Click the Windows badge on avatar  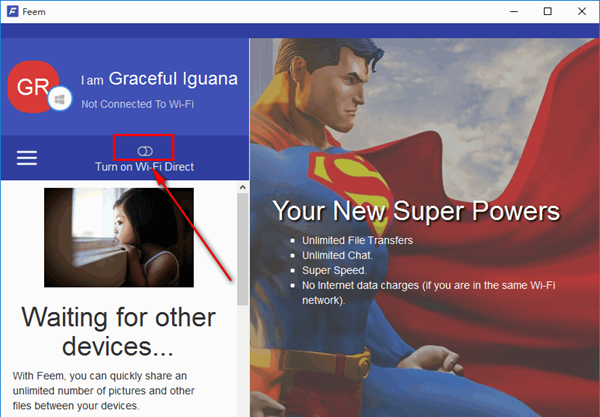60,99
